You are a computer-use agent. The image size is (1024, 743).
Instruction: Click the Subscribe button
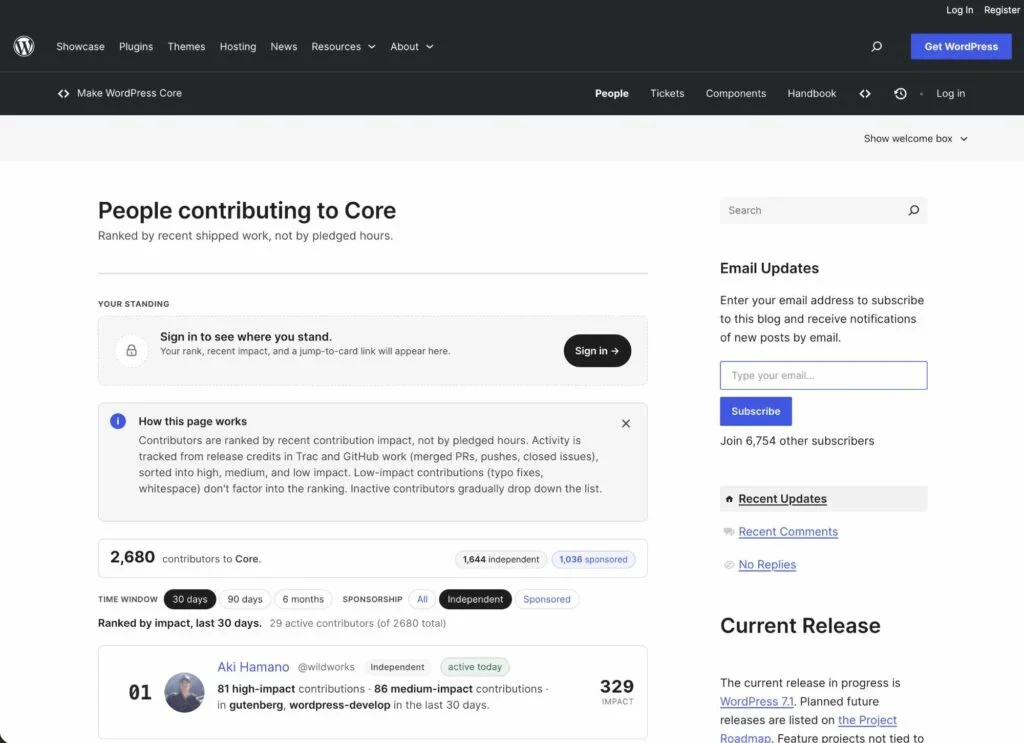(x=756, y=411)
